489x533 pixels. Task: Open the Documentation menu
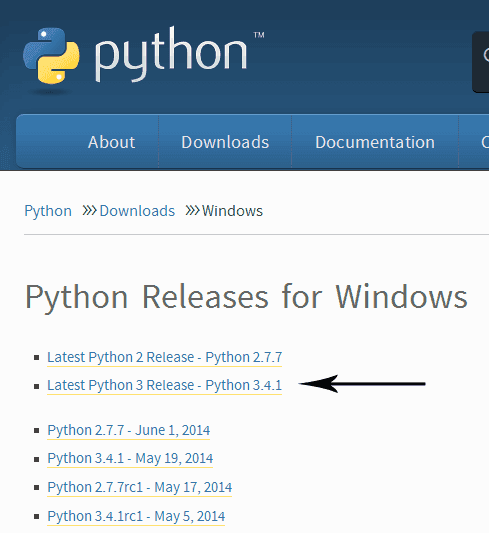click(375, 142)
